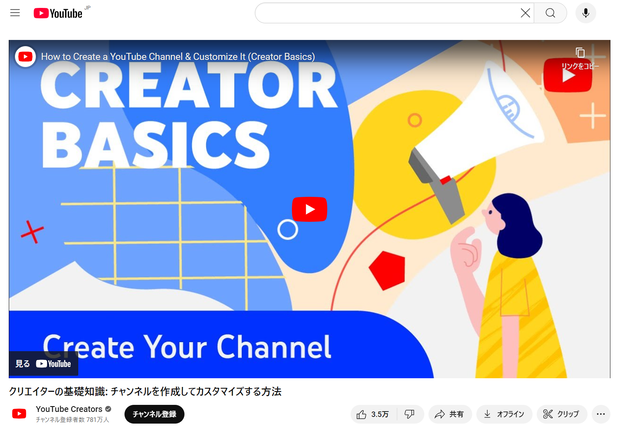Click 見る YouTube watch button

tap(43, 364)
